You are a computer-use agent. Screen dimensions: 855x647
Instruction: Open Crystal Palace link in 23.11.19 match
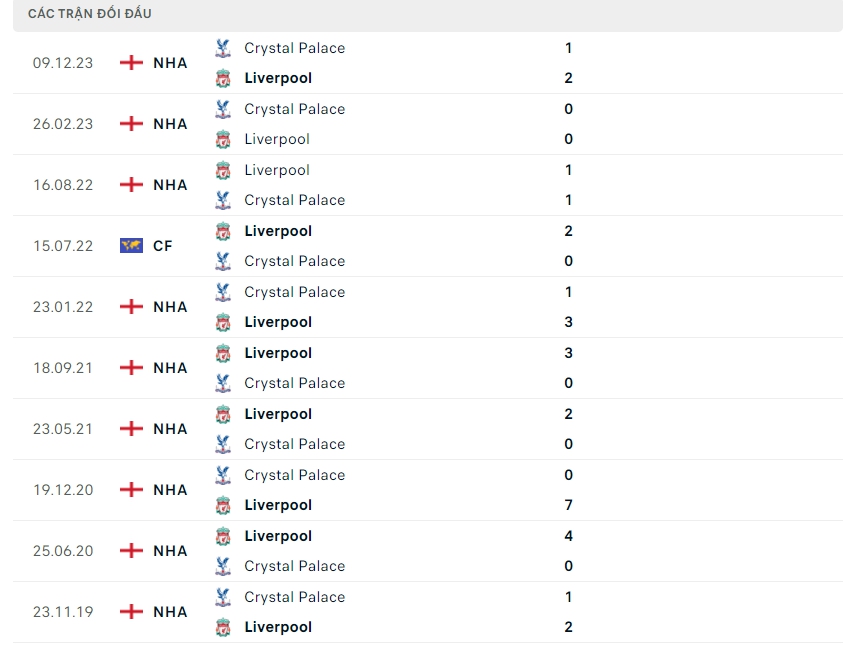(294, 597)
